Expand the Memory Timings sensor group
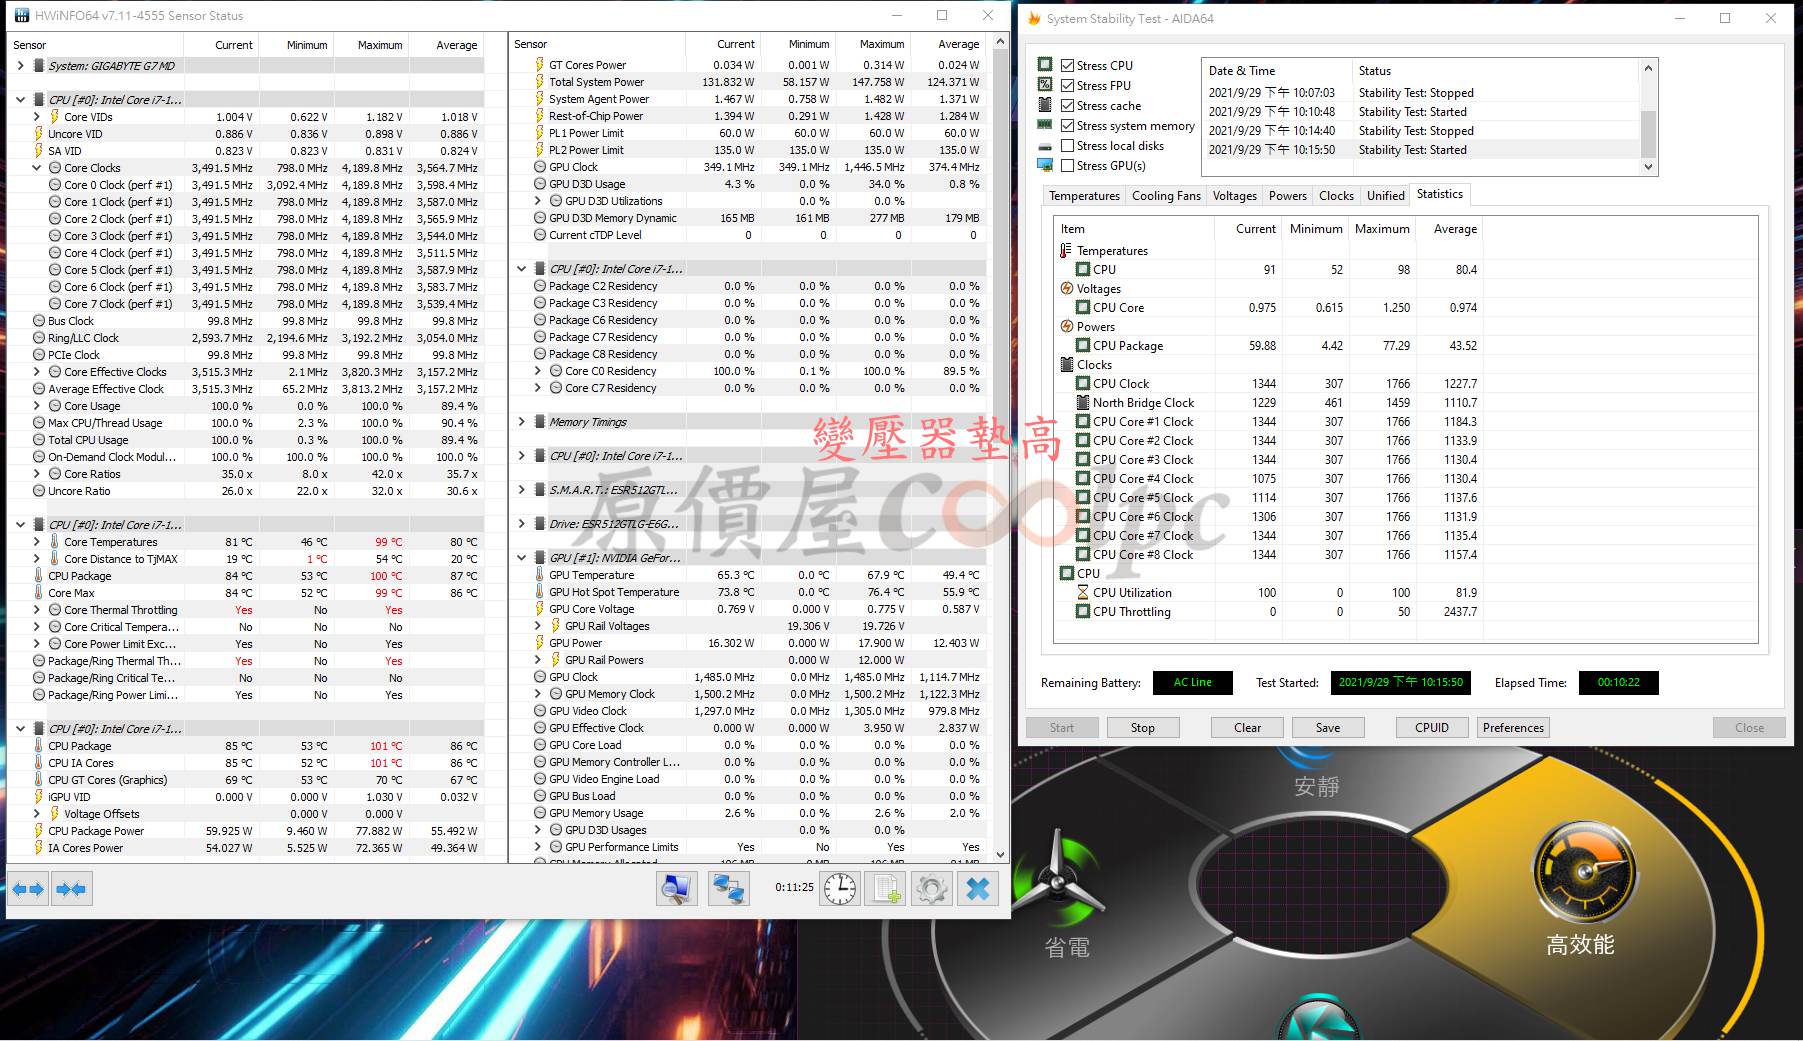This screenshot has height=1041, width=1803. pos(521,422)
